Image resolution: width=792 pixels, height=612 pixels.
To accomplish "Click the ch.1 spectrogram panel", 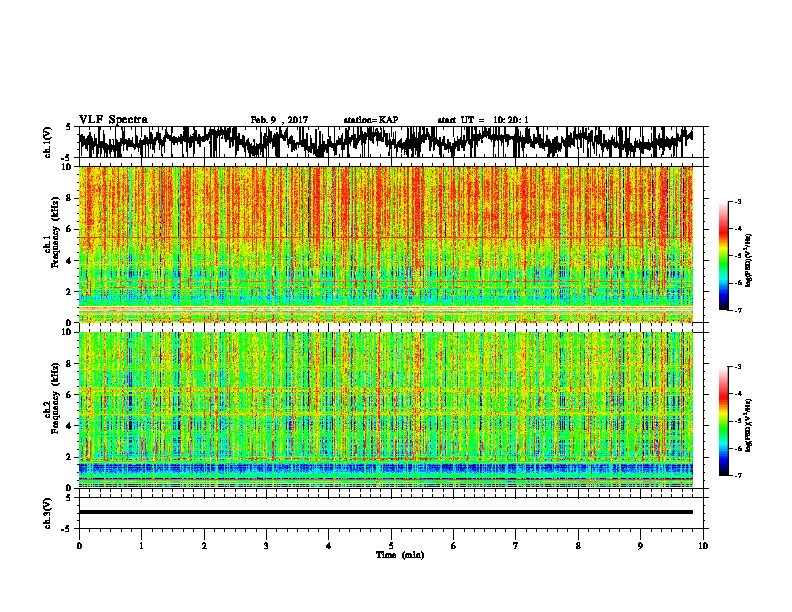I will click(x=386, y=244).
